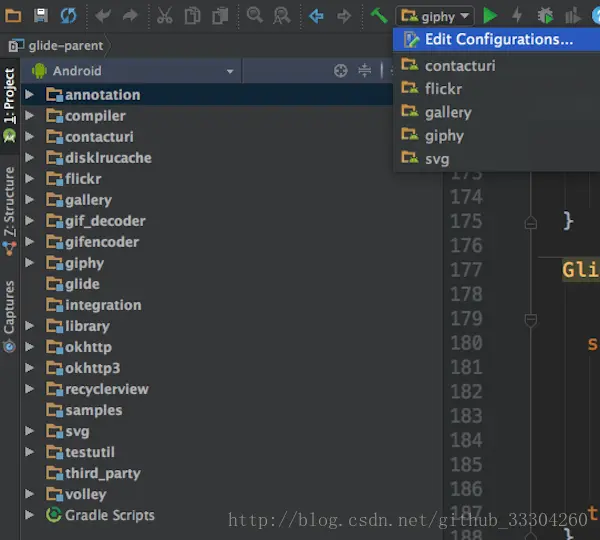This screenshot has width=600, height=540.
Task: Expand the Gradle Scripts node arrow
Action: coord(29,515)
